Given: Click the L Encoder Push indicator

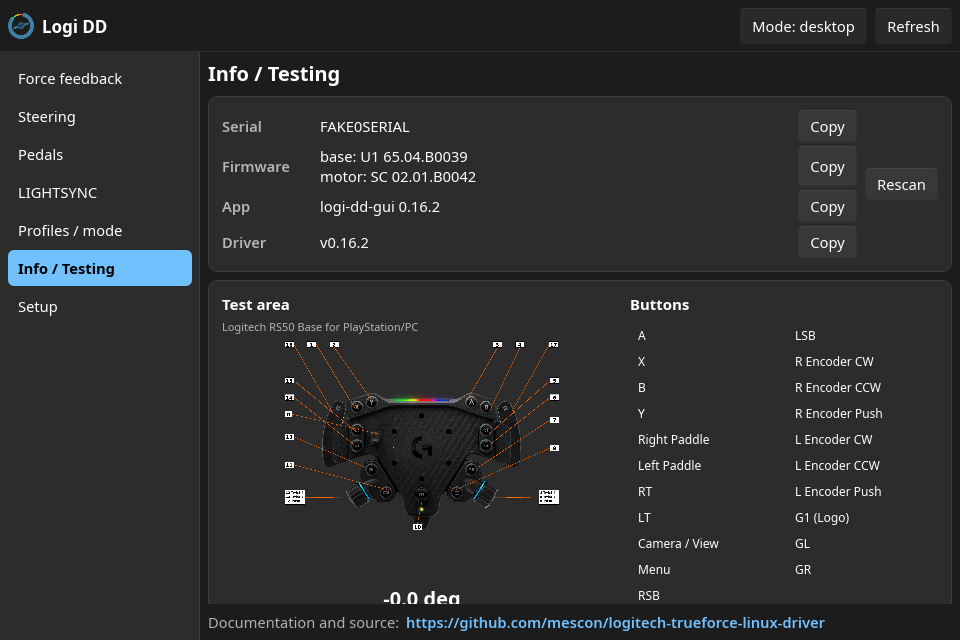Looking at the screenshot, I should tap(838, 492).
